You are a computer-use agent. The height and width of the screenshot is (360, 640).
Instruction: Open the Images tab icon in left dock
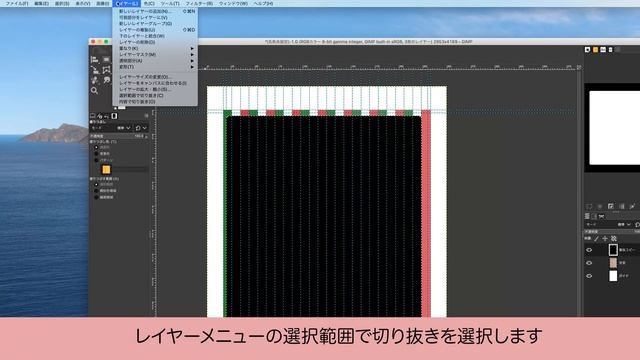[114, 116]
